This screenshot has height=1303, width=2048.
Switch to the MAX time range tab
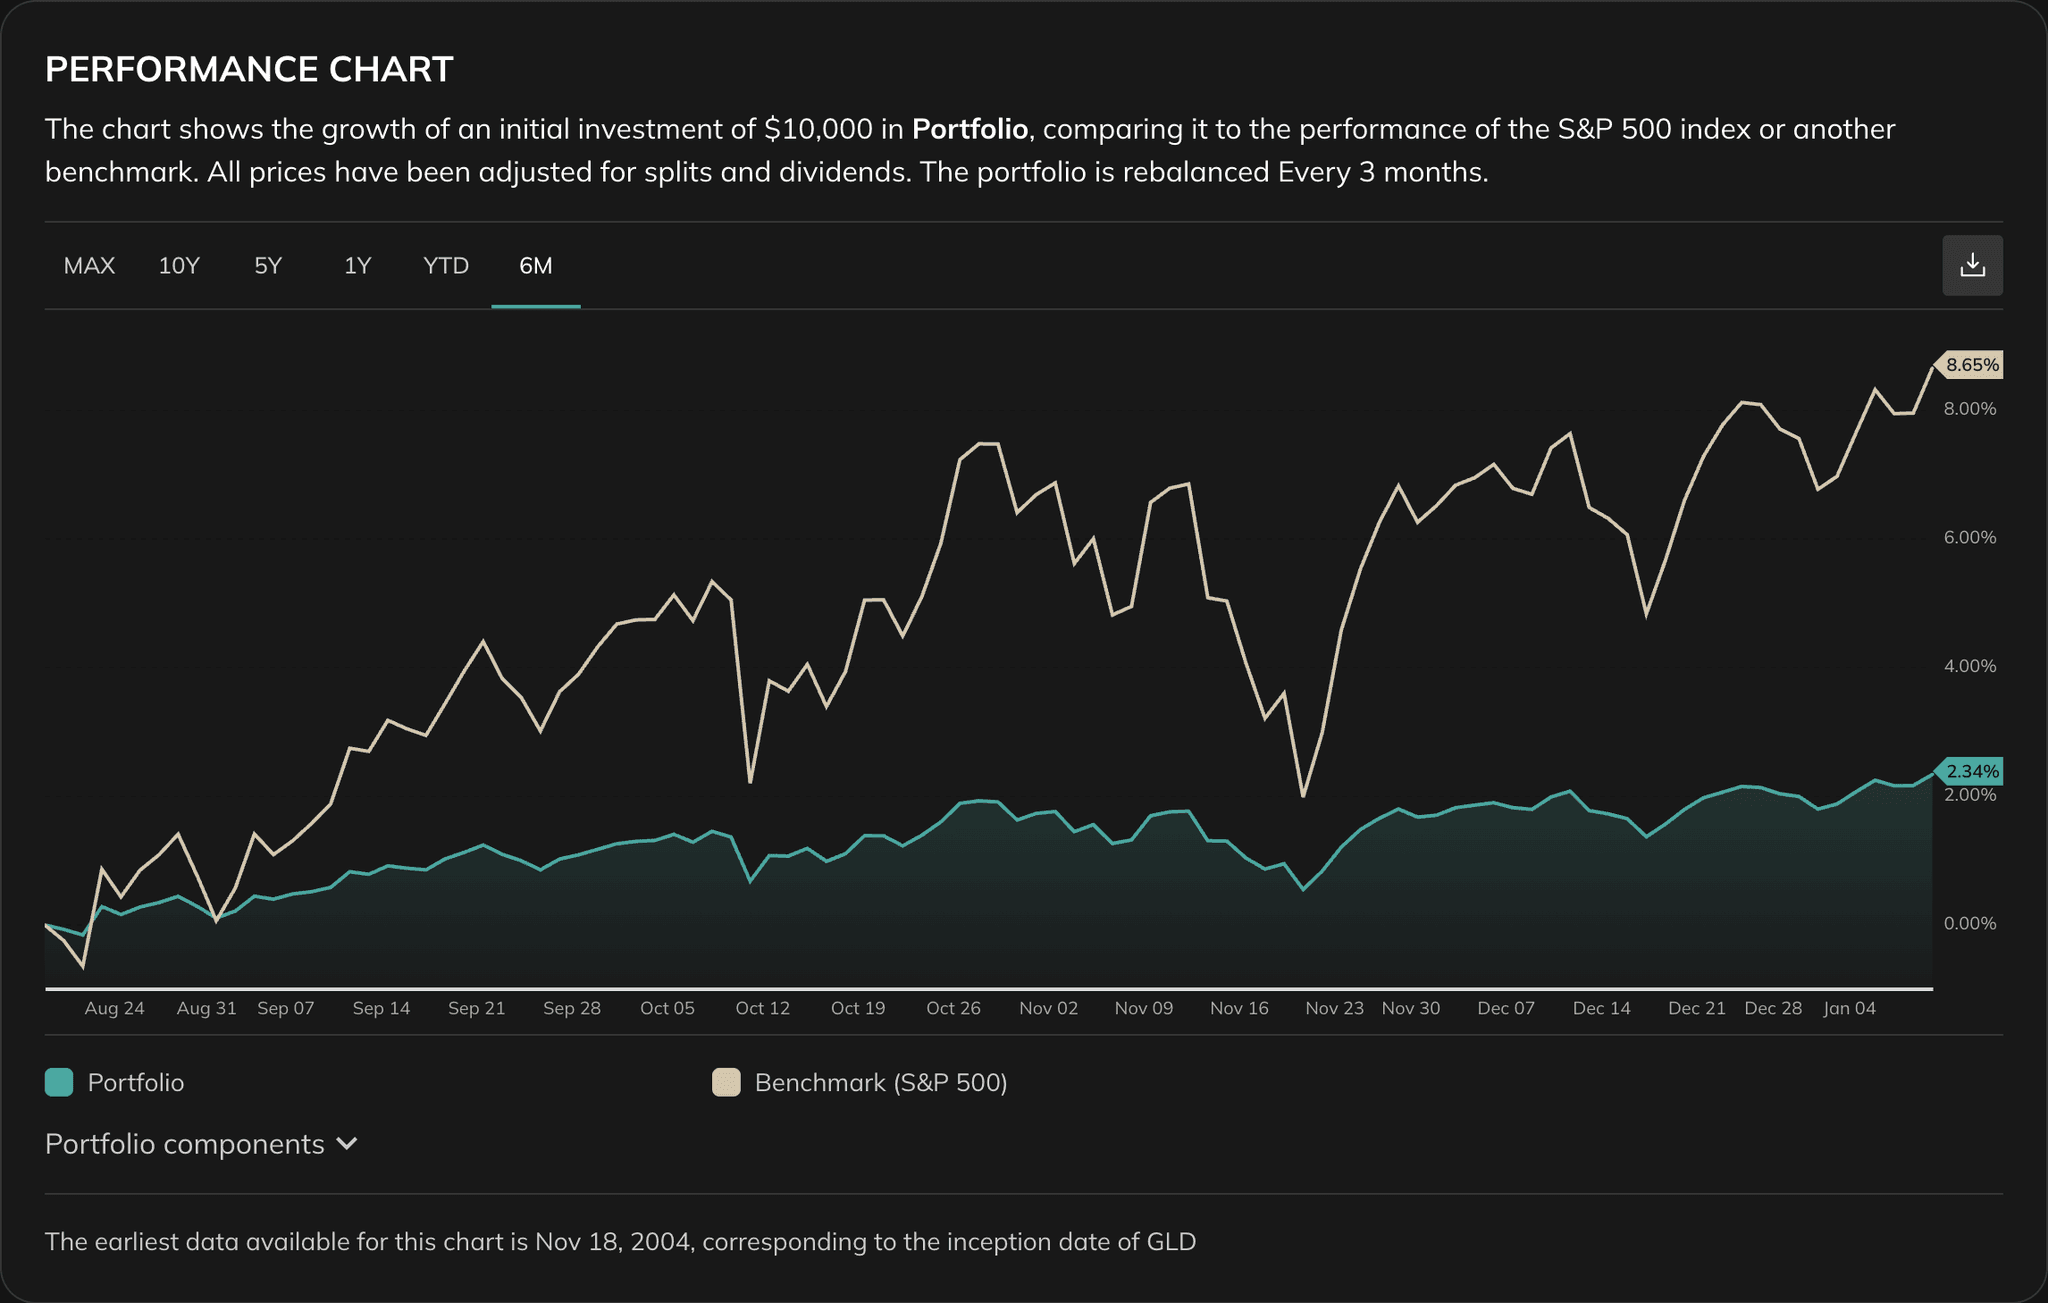pyautogui.click(x=90, y=265)
